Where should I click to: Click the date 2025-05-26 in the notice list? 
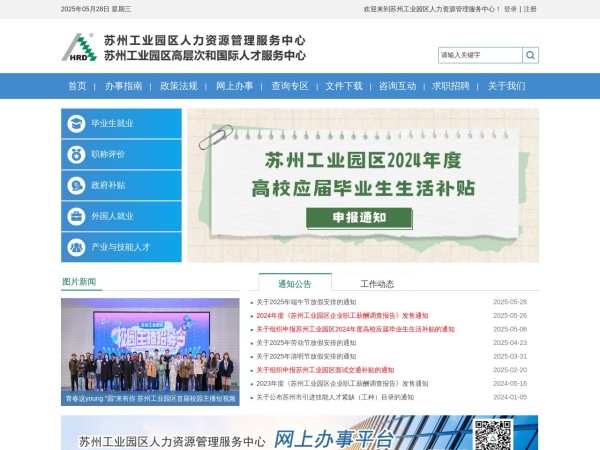pyautogui.click(x=510, y=316)
